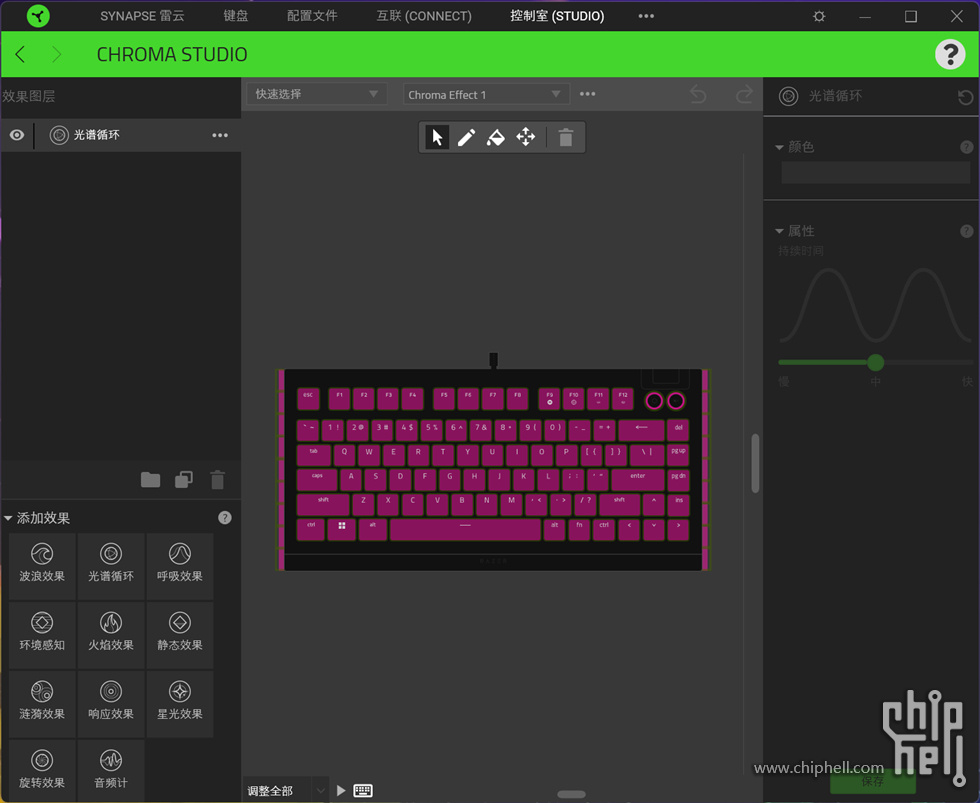Screen dimensions: 980x803
Task: Click the Razer logo icon
Action: pyautogui.click(x=38, y=16)
